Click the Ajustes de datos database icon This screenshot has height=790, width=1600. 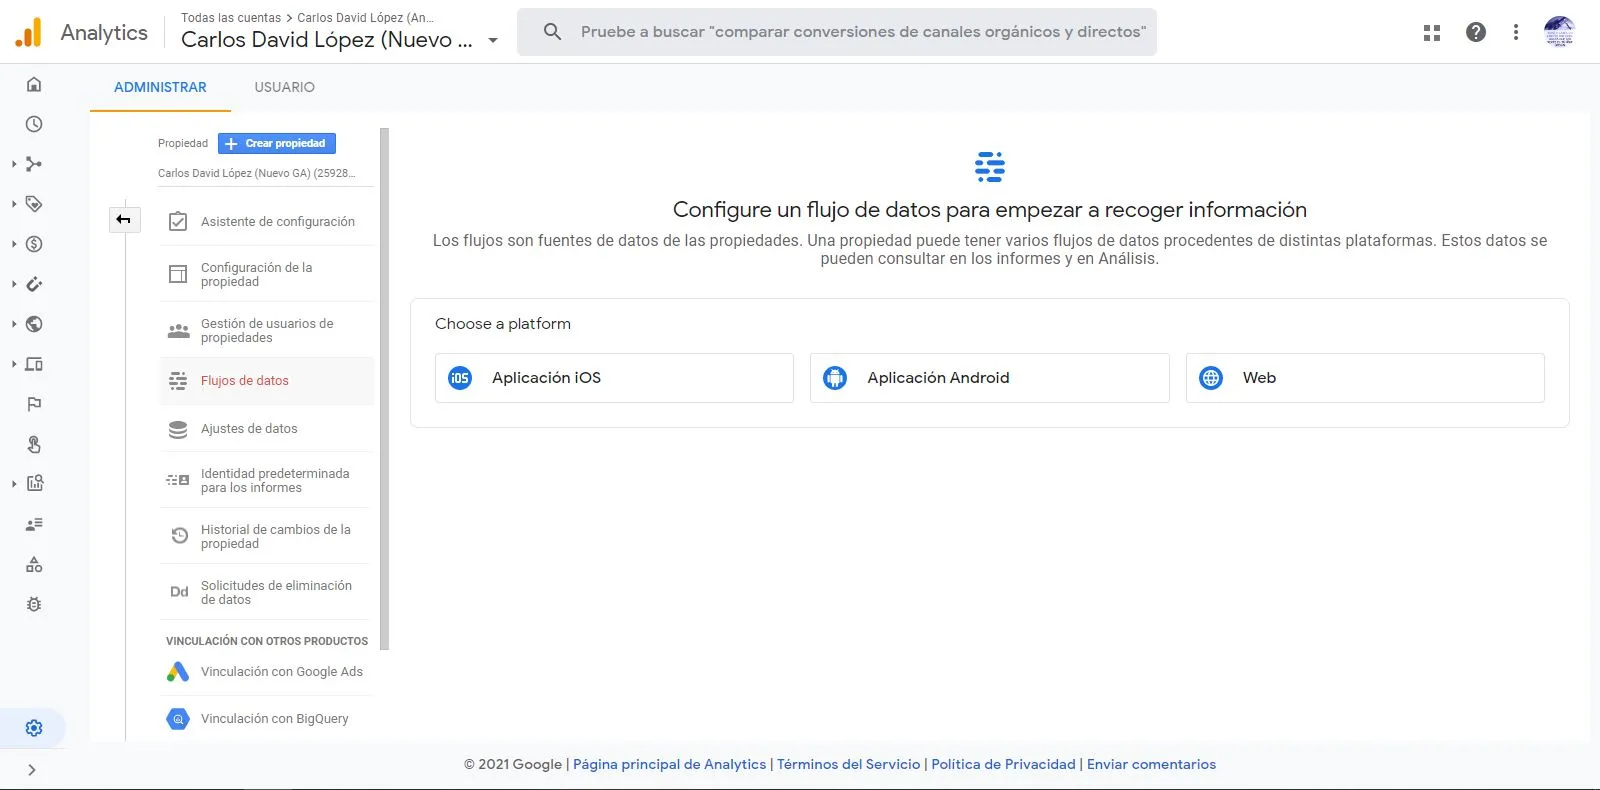178,429
